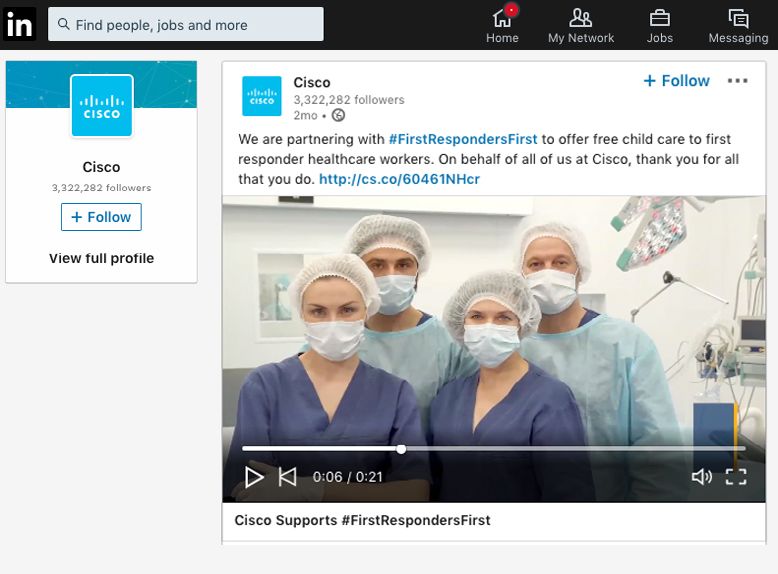Open Messaging from the top bar

[x=738, y=25]
